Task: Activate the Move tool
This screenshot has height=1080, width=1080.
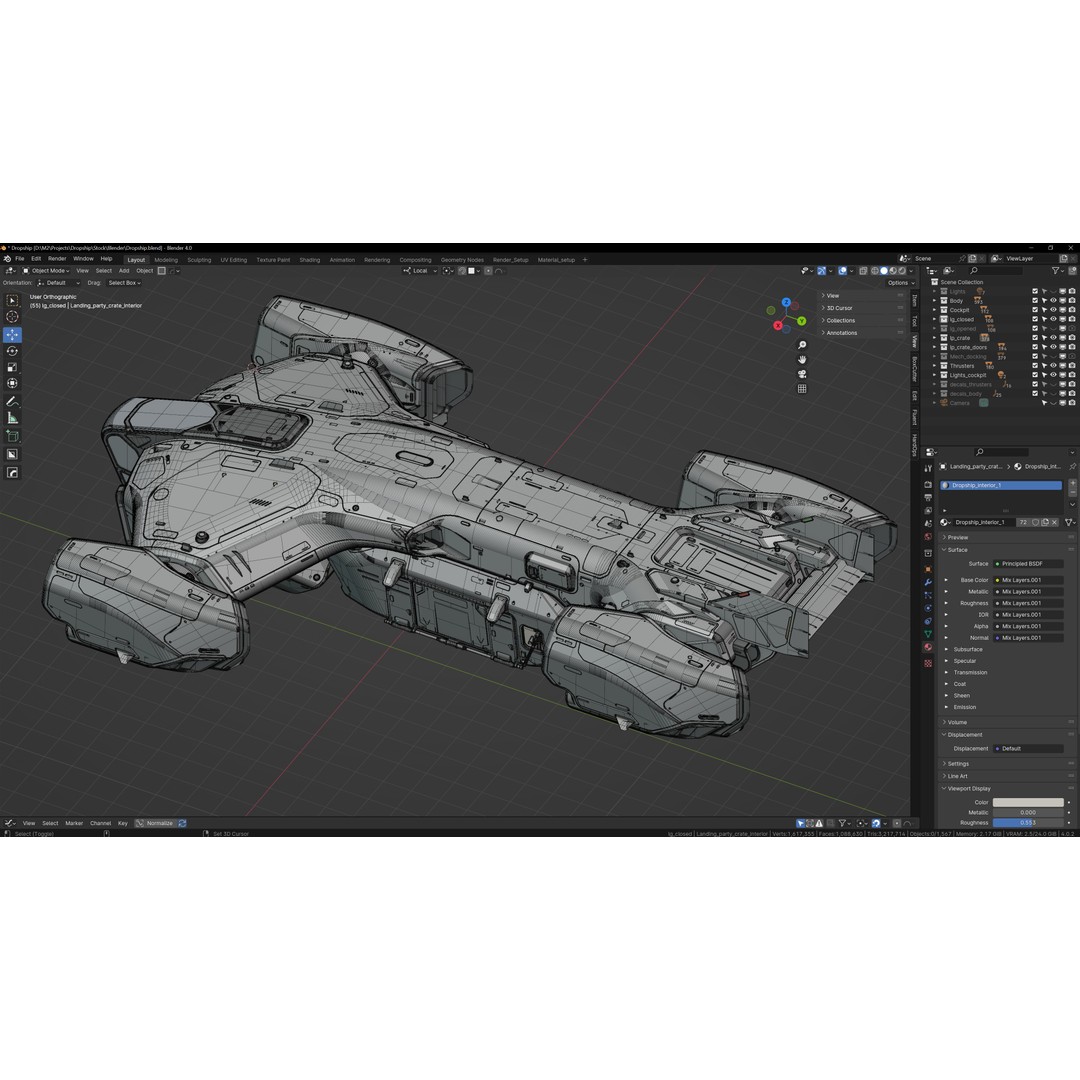Action: [x=12, y=335]
